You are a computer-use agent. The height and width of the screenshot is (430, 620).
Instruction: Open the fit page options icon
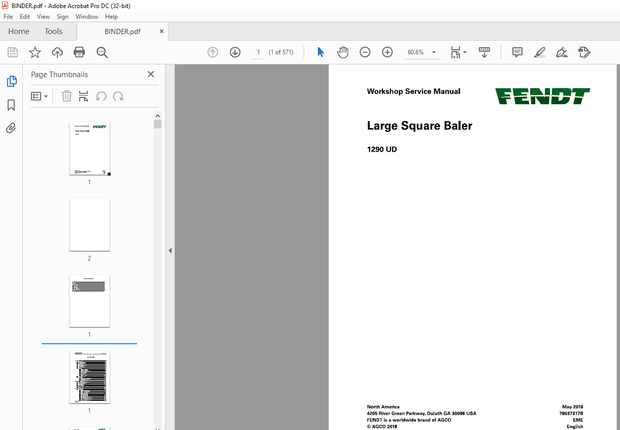tap(458, 52)
